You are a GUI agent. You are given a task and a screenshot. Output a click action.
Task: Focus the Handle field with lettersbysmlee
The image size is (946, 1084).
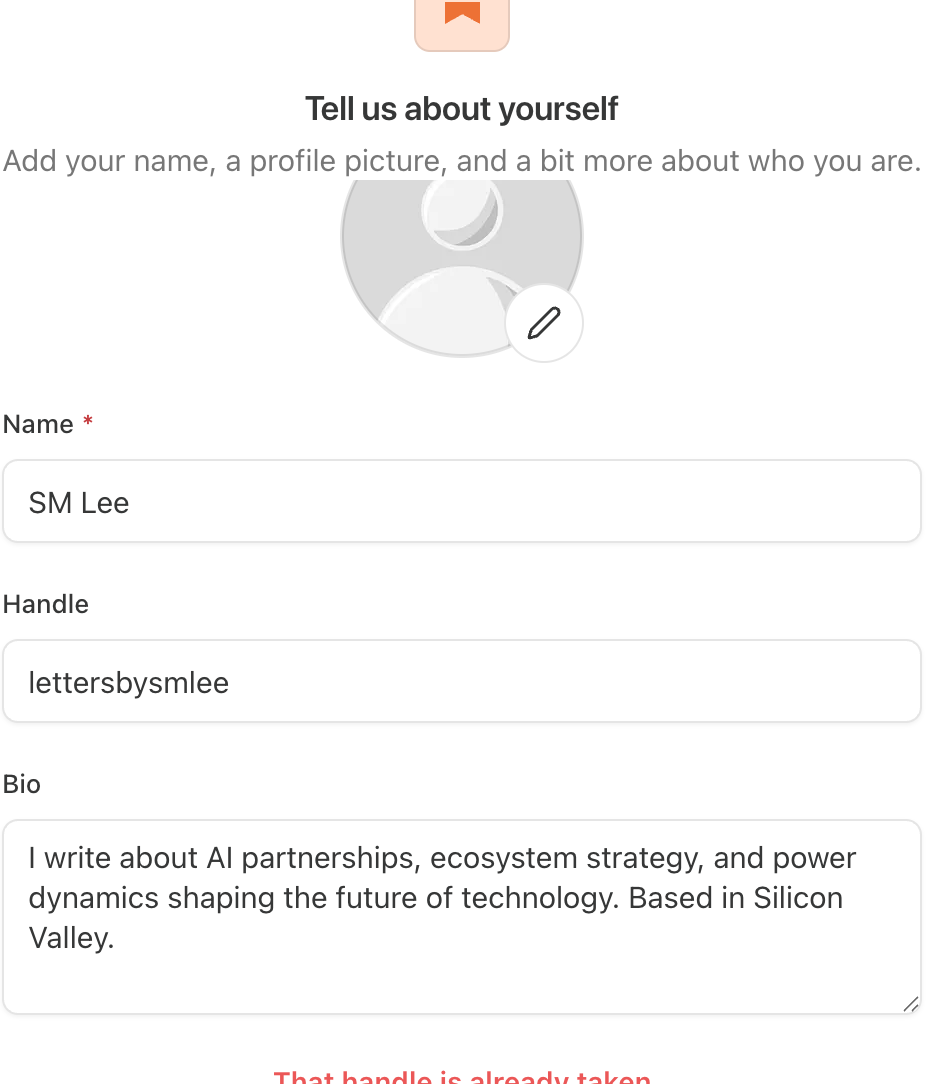462,681
